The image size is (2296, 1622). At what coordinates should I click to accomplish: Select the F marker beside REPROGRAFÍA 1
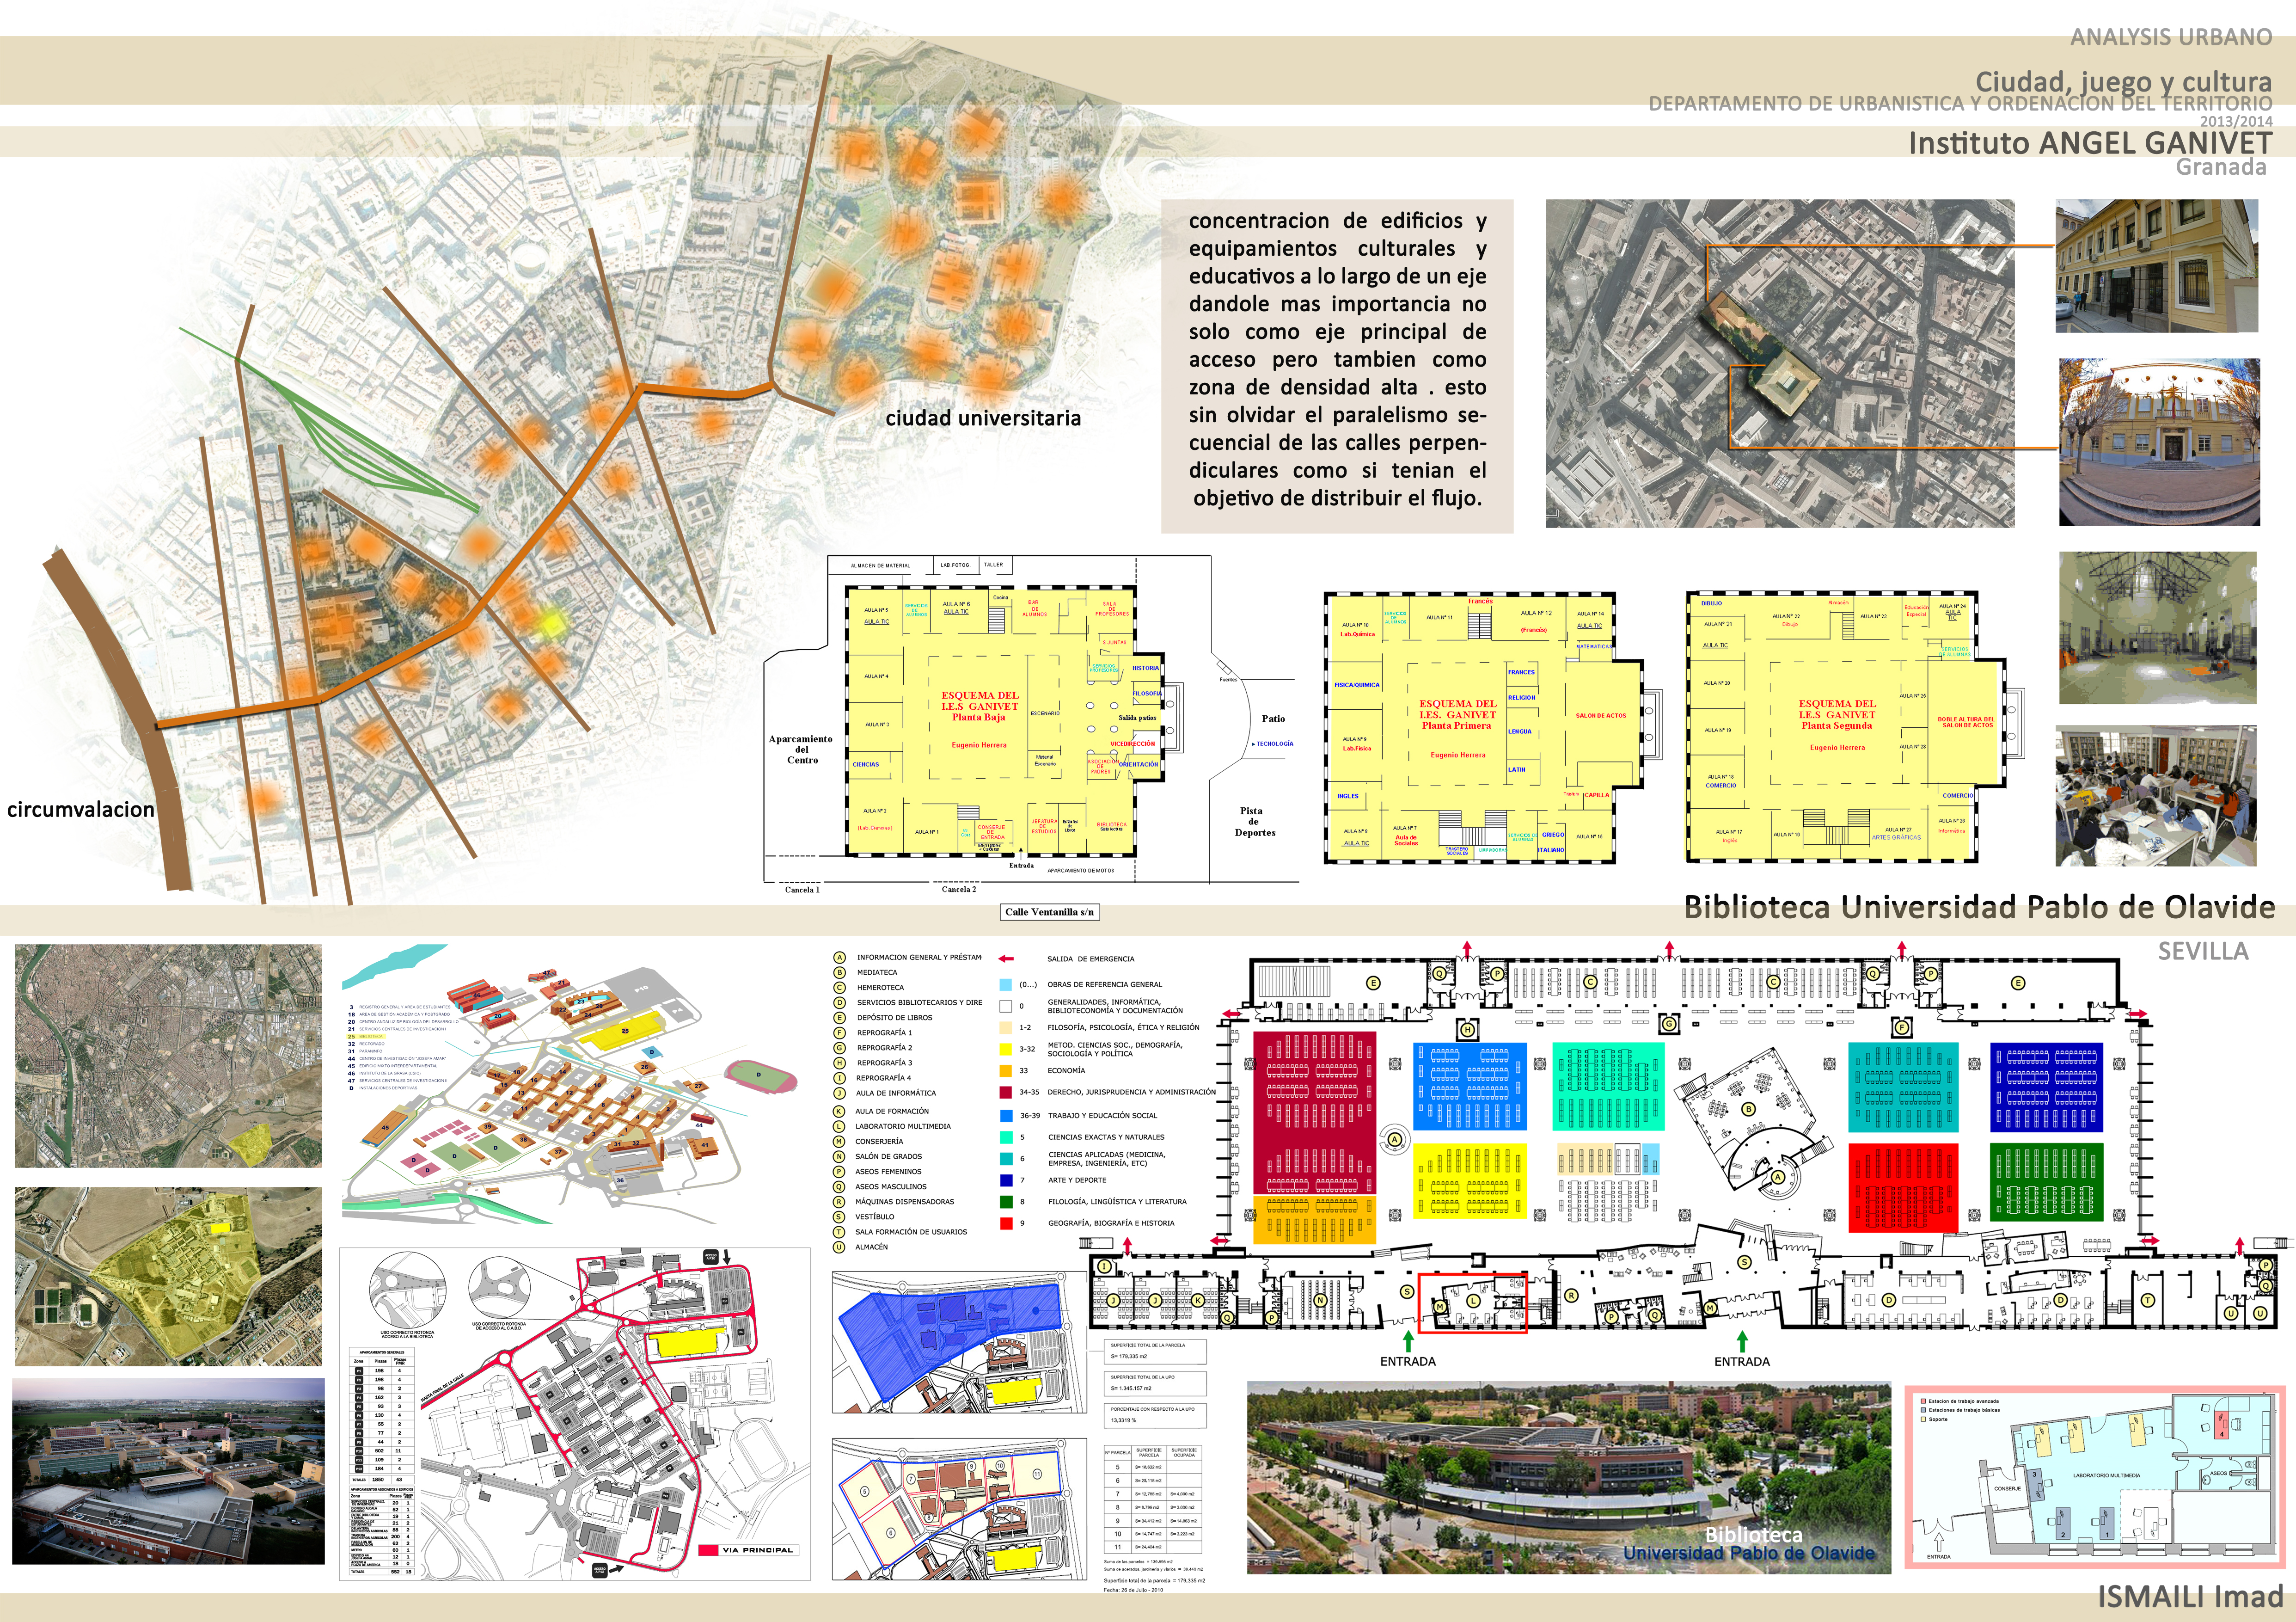click(x=839, y=1033)
